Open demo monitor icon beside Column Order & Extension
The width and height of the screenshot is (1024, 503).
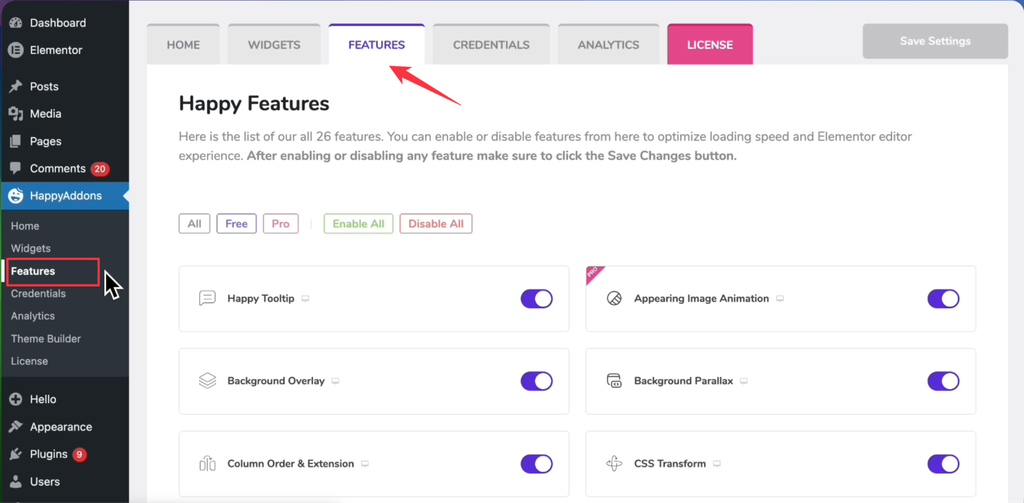point(365,464)
